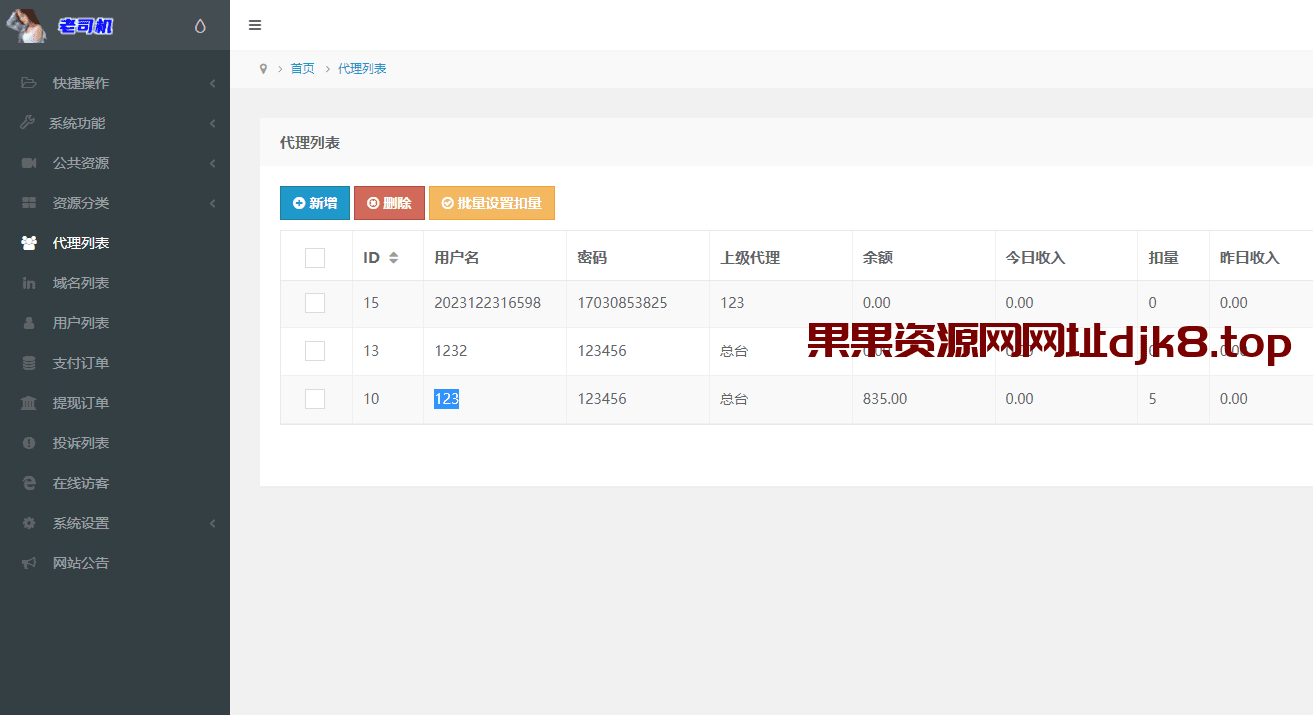The height and width of the screenshot is (715, 1313).
Task: Toggle the select-all checkbox in table header
Action: [315, 257]
